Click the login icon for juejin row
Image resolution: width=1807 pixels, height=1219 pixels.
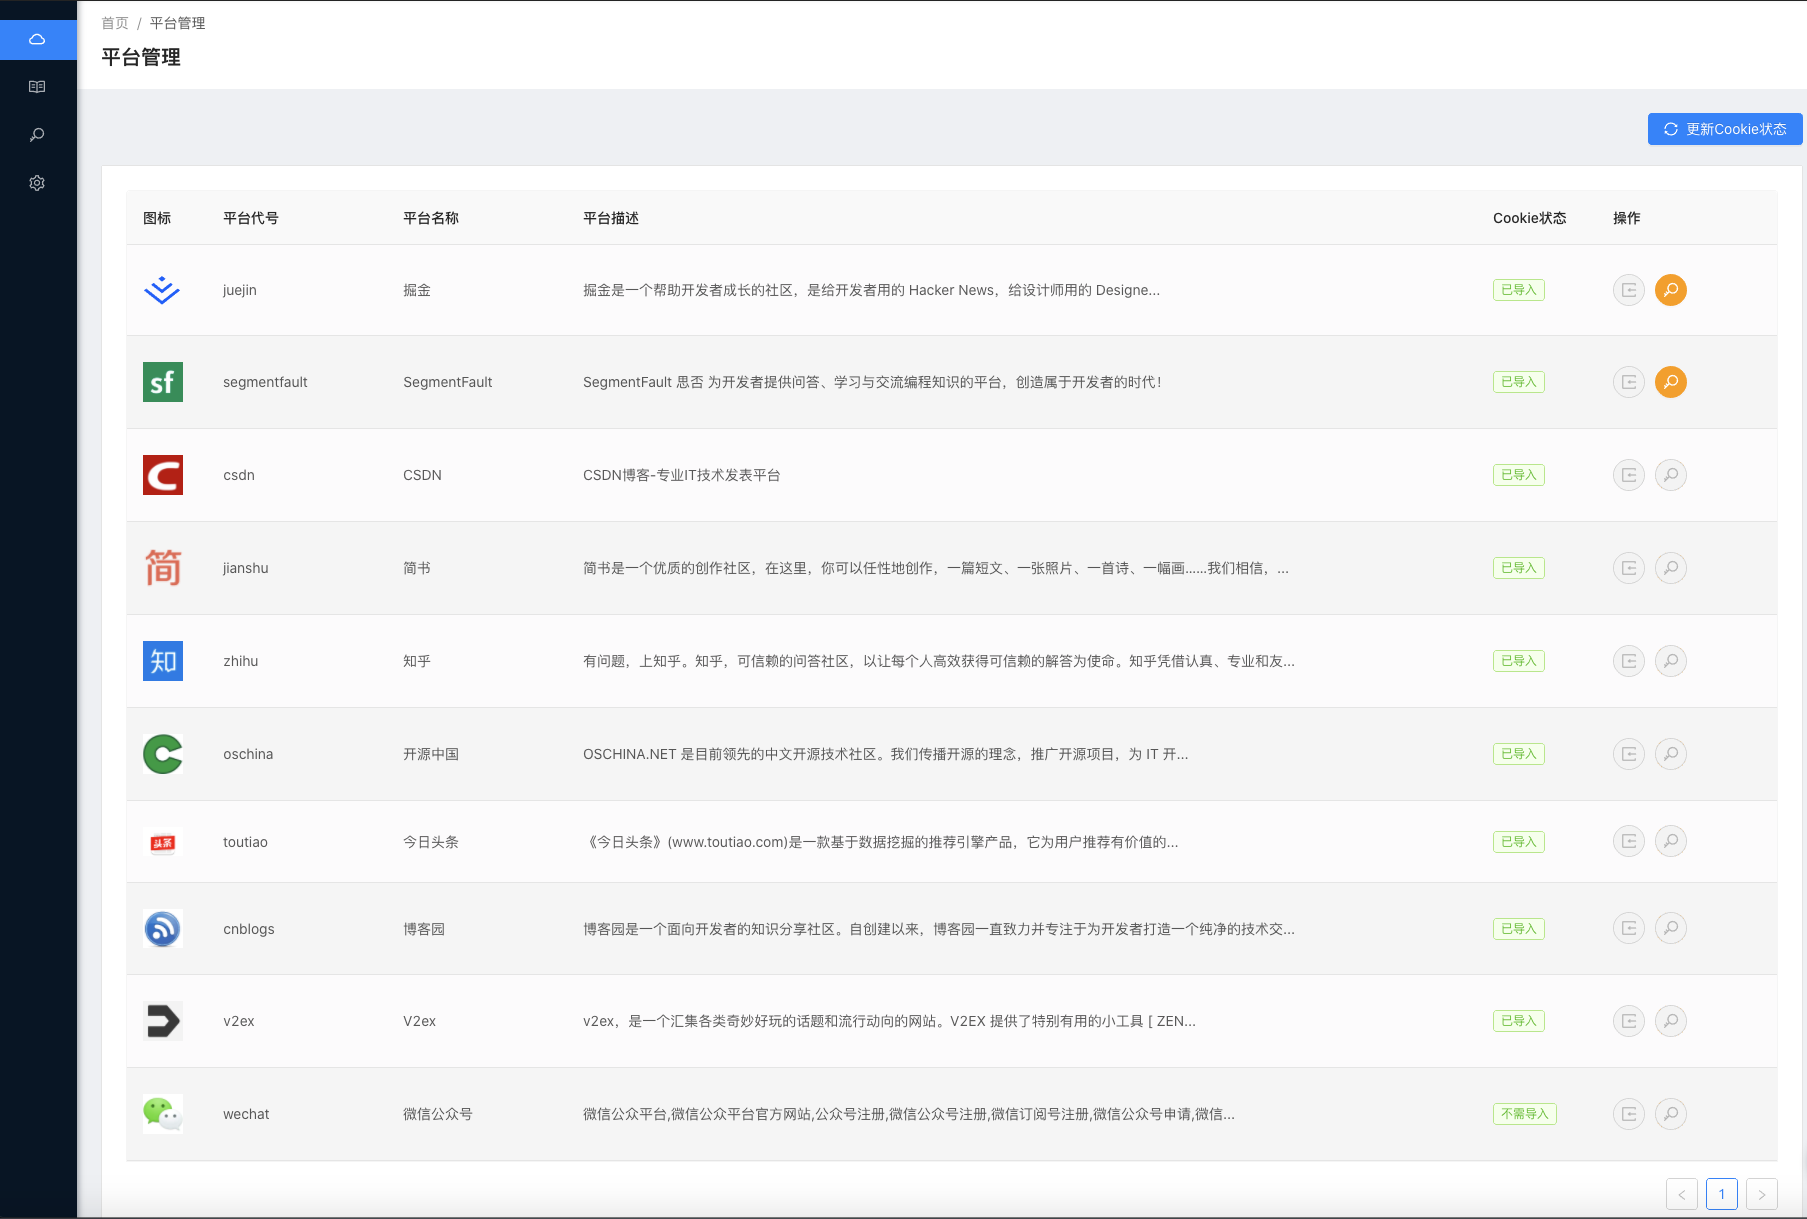click(1629, 290)
